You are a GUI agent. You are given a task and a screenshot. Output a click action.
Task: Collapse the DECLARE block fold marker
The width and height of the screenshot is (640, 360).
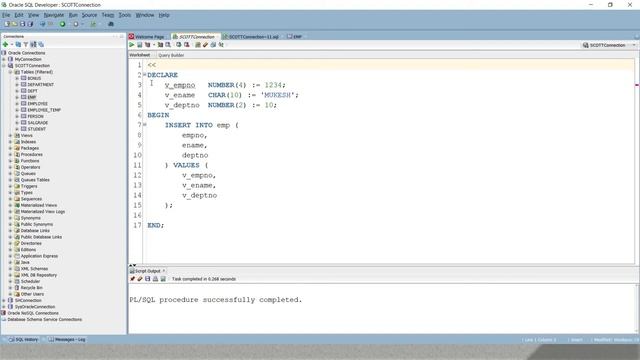pyautogui.click(x=144, y=75)
